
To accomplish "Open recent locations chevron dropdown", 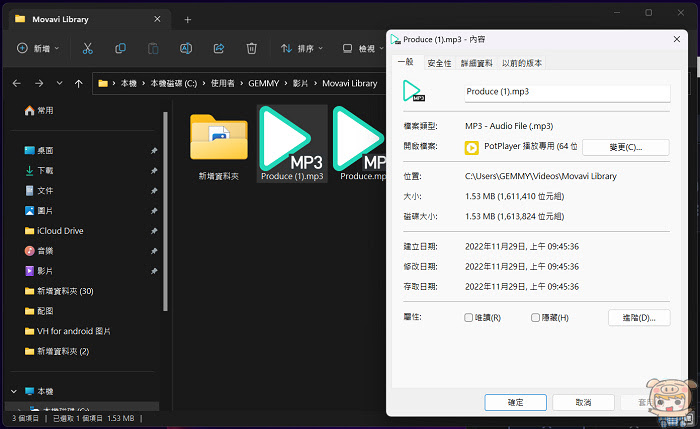I will (59, 83).
